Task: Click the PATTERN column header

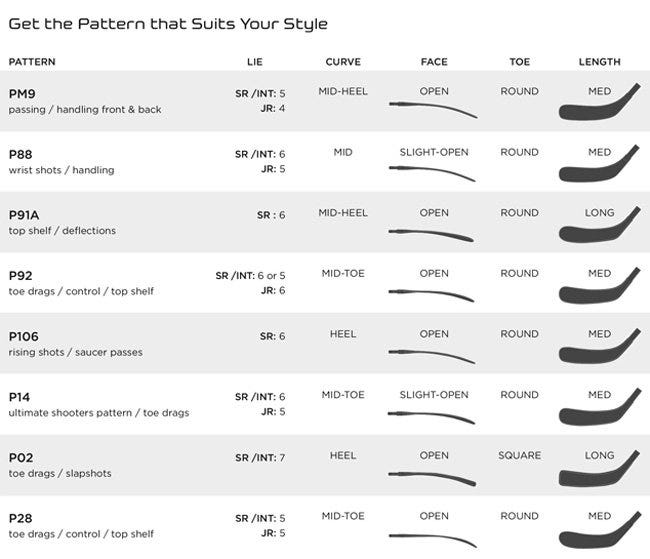Action: click(32, 62)
